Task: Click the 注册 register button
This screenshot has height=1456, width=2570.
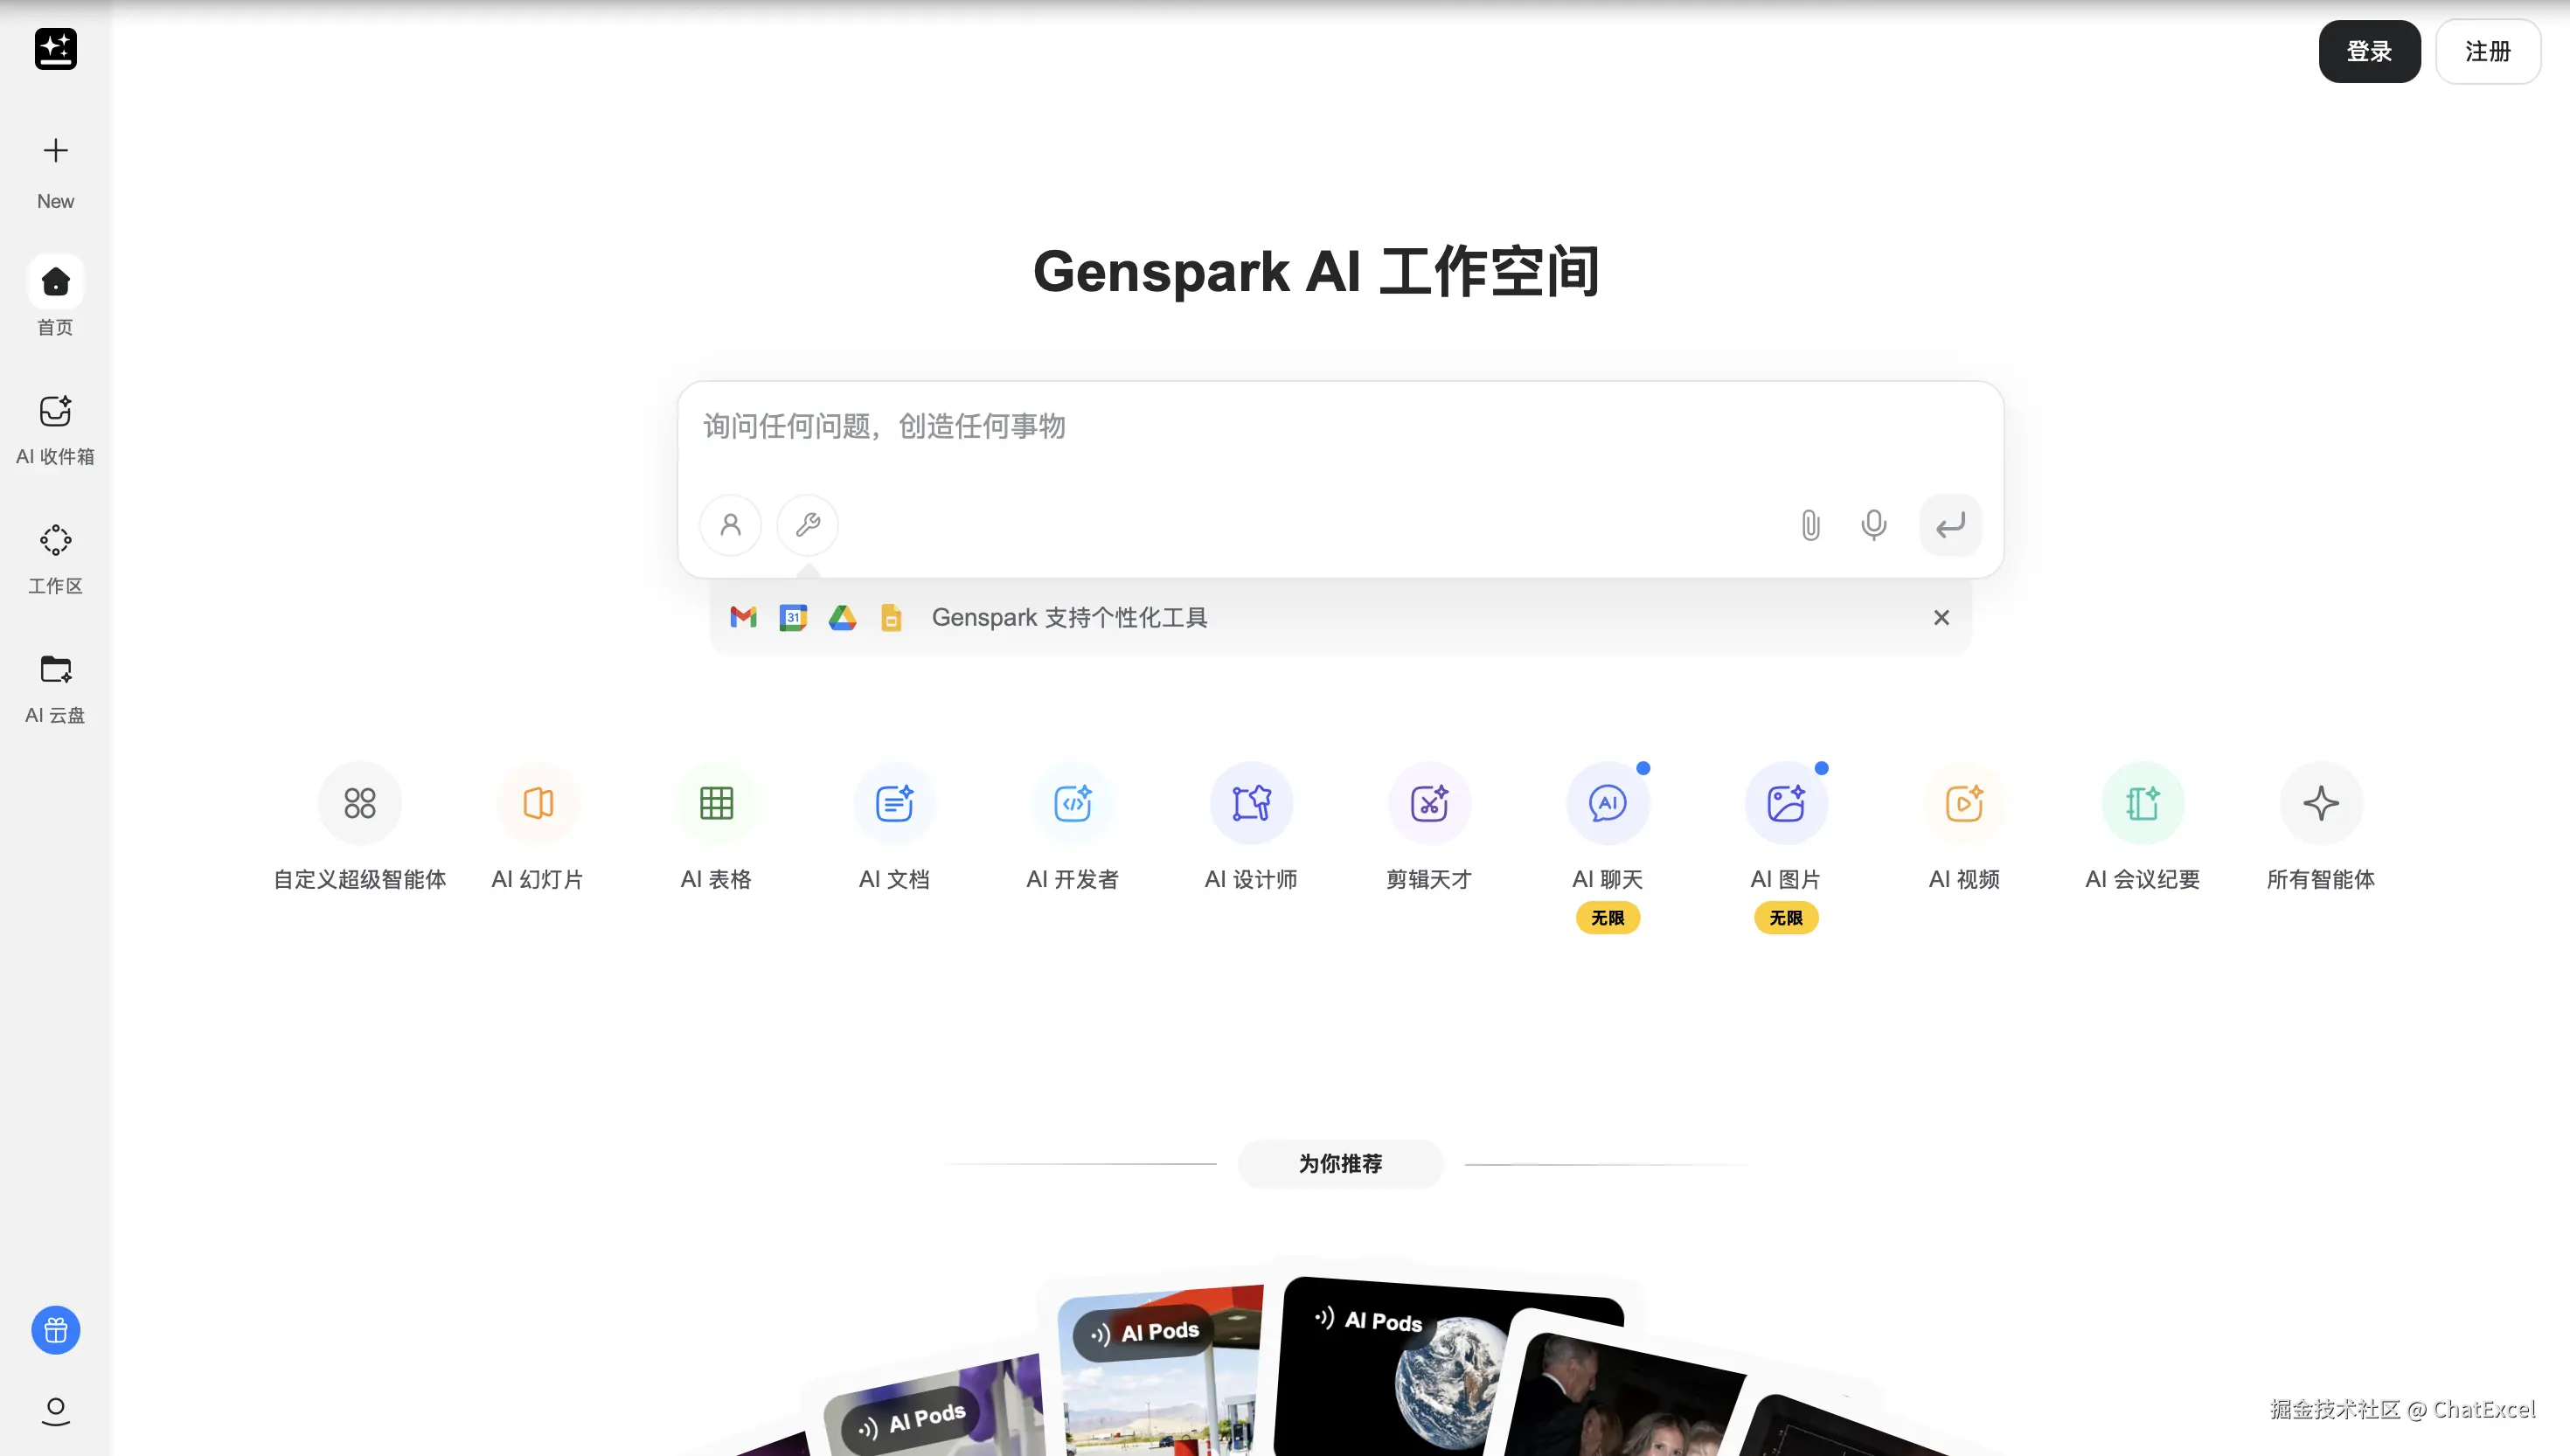Action: click(2487, 51)
